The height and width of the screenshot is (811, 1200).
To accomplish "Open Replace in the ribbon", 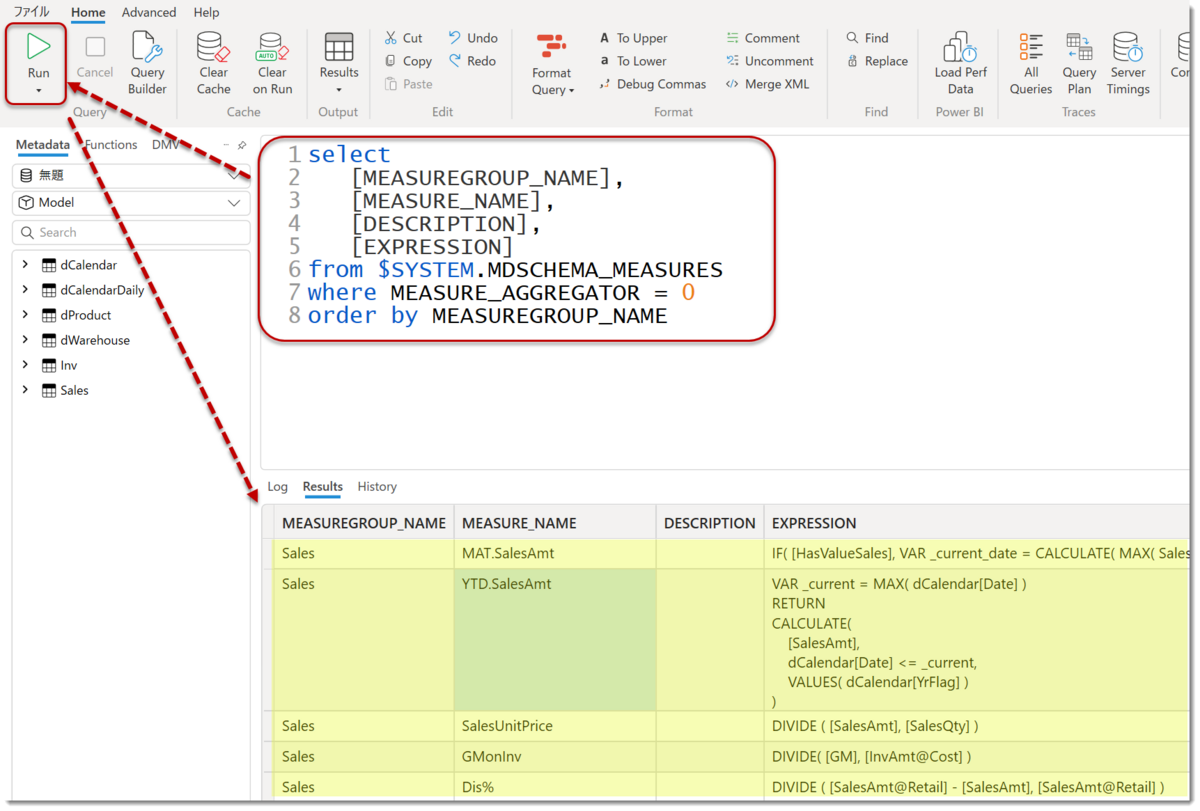I will (877, 61).
